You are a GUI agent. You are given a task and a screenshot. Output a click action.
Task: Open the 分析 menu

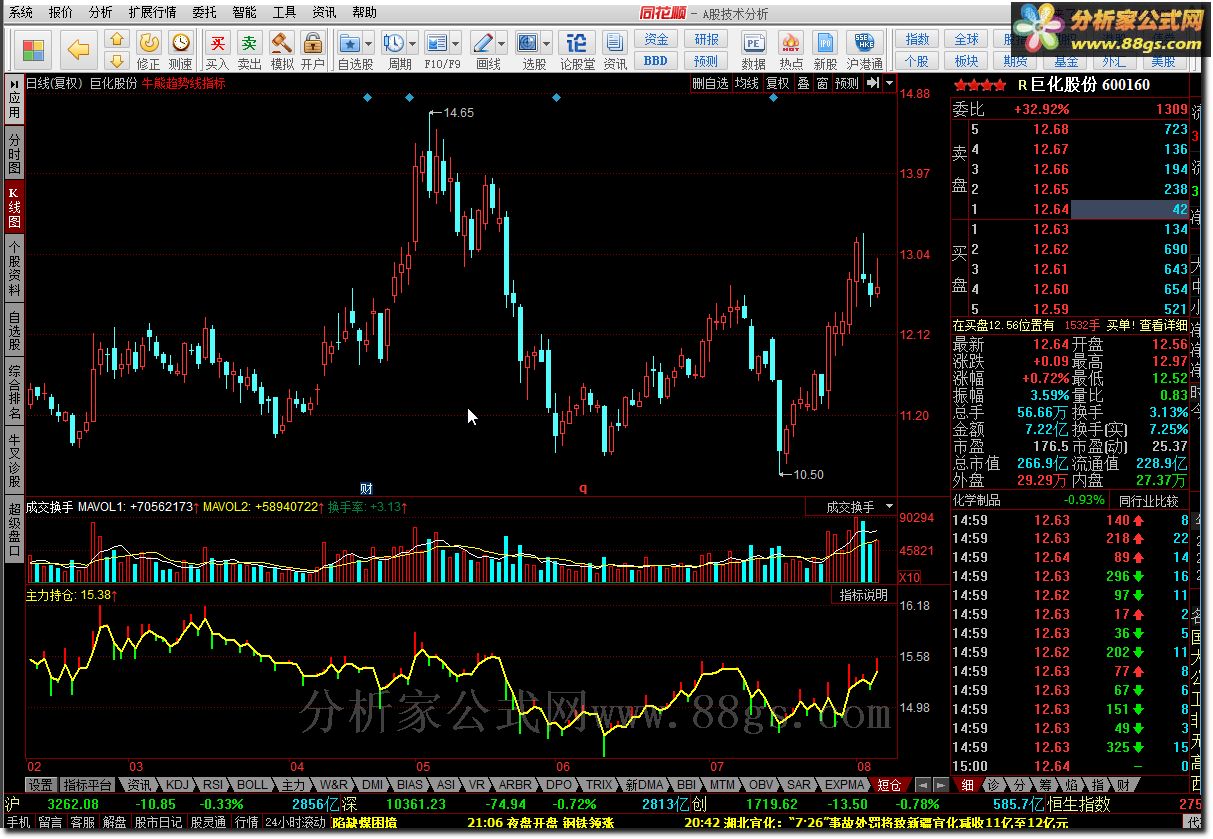(x=100, y=13)
